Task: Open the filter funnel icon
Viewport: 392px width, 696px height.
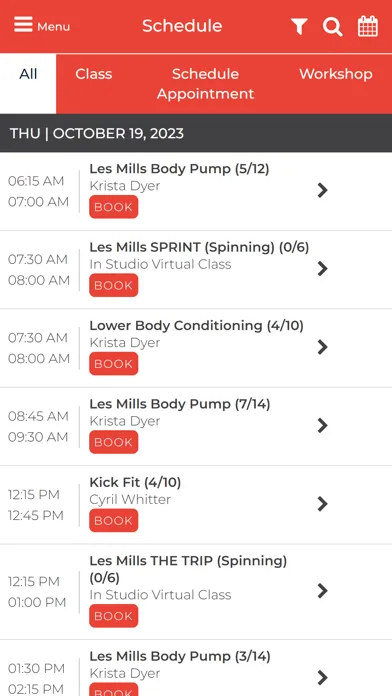Action: [299, 26]
